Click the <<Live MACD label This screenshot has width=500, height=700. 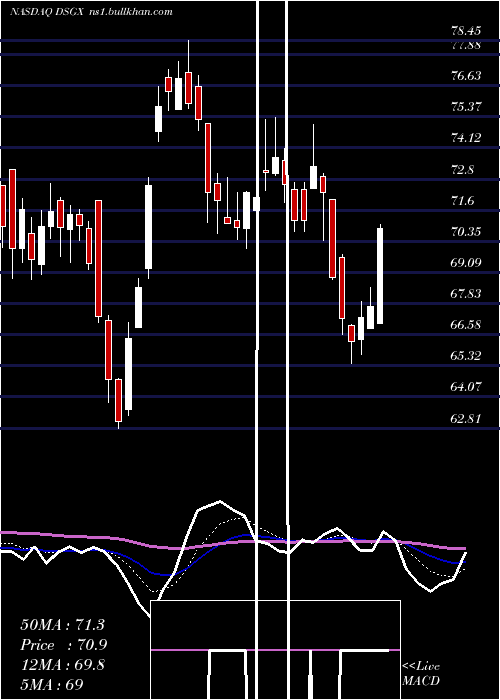coord(421,673)
